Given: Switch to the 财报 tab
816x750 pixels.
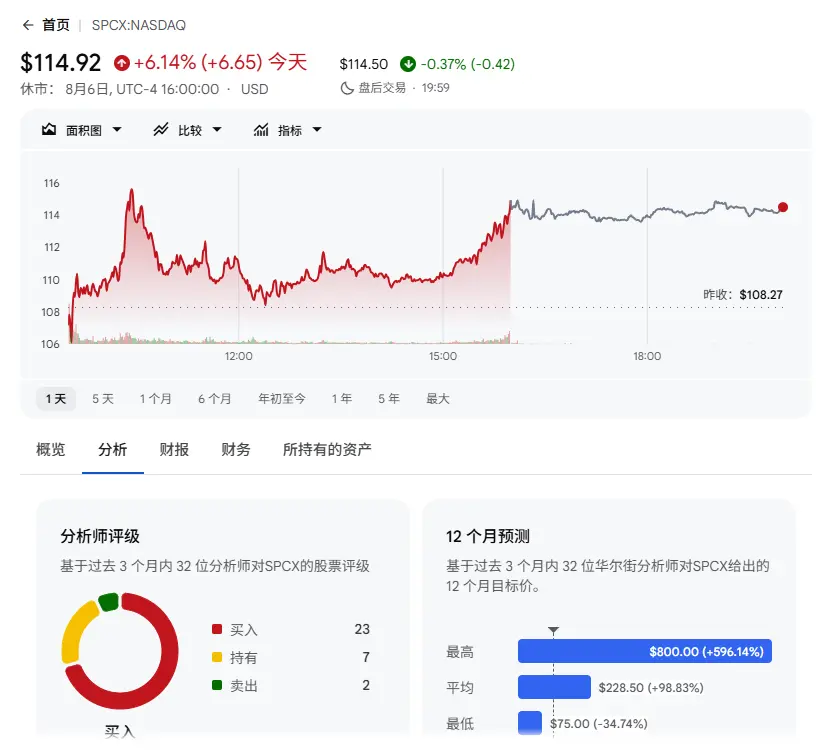Looking at the screenshot, I should click(174, 449).
